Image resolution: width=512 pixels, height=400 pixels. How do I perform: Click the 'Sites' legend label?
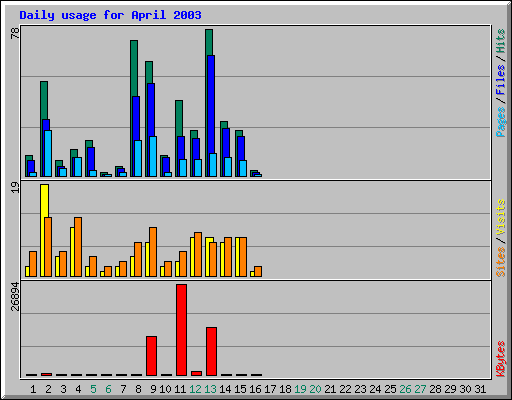(500, 262)
